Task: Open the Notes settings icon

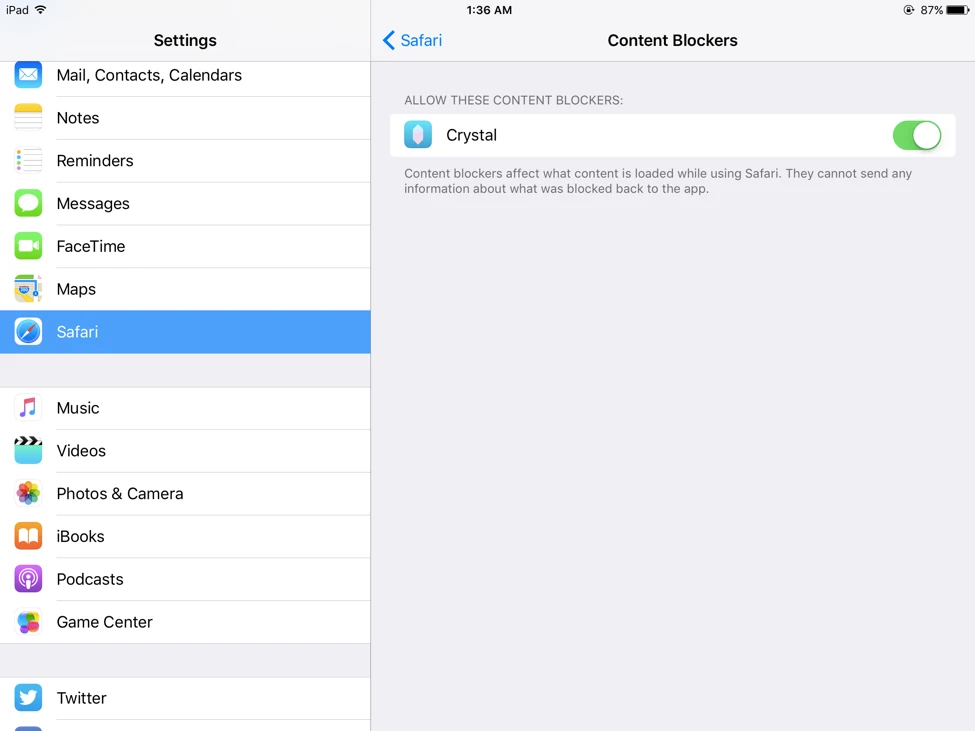Action: [x=27, y=117]
